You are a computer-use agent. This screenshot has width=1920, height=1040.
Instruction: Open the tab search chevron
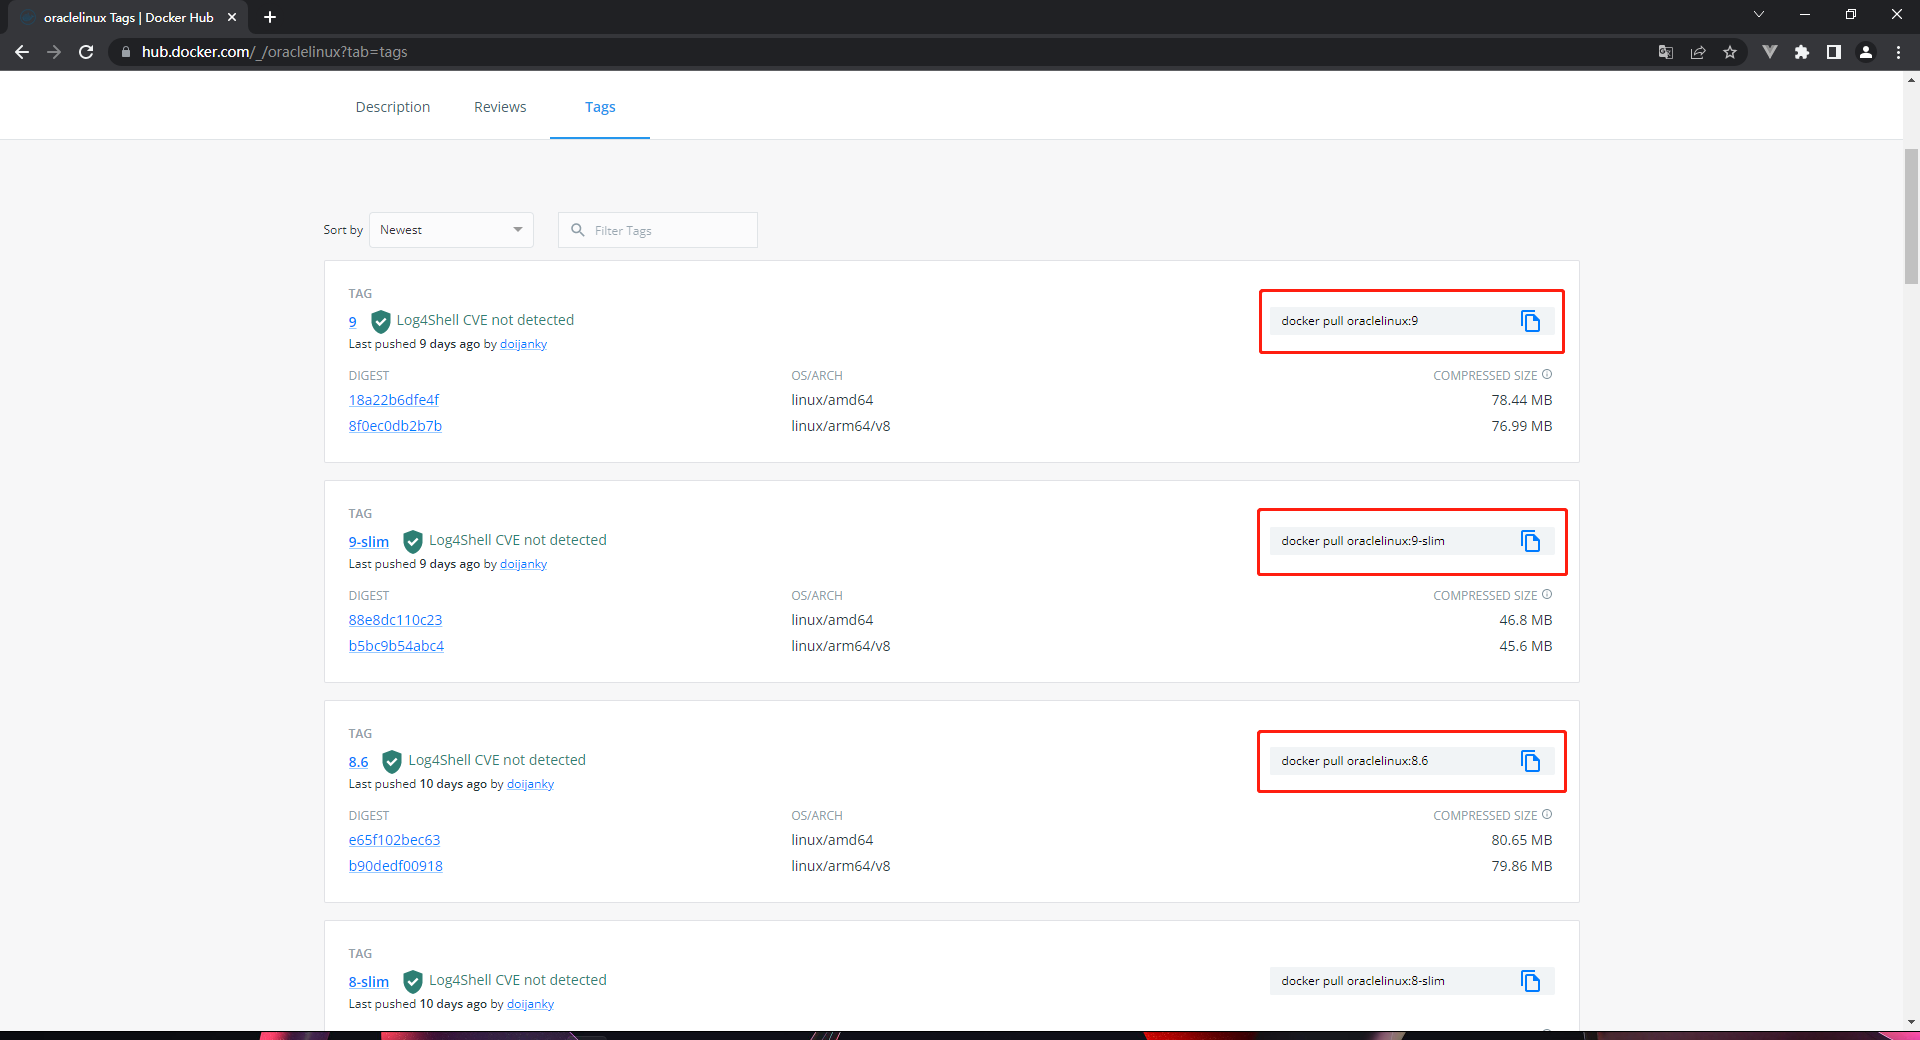[x=1759, y=14]
